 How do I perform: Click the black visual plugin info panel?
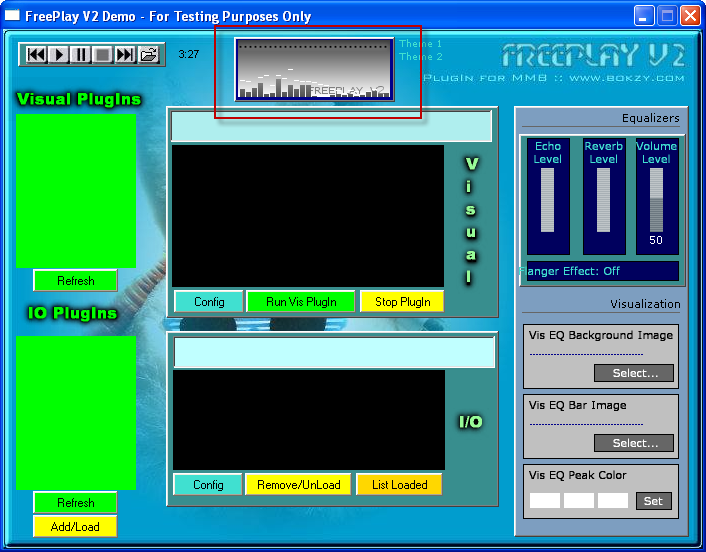308,216
